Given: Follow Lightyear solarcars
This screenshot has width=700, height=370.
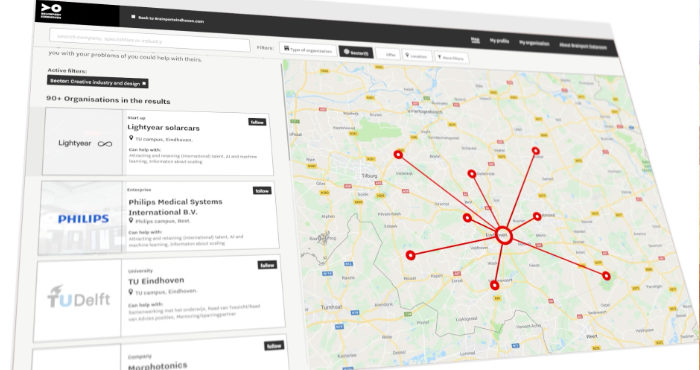Looking at the screenshot, I should (x=257, y=122).
